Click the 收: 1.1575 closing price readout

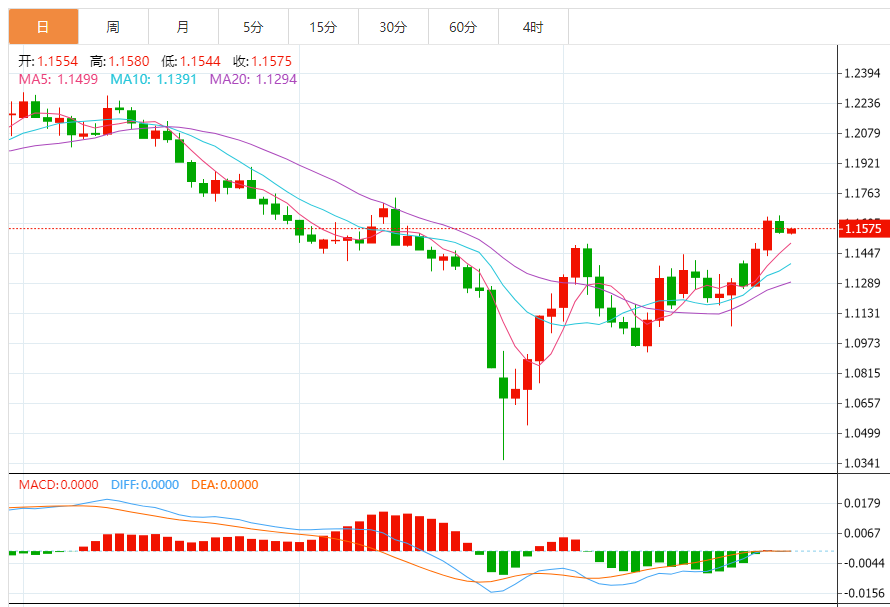pyautogui.click(x=262, y=61)
